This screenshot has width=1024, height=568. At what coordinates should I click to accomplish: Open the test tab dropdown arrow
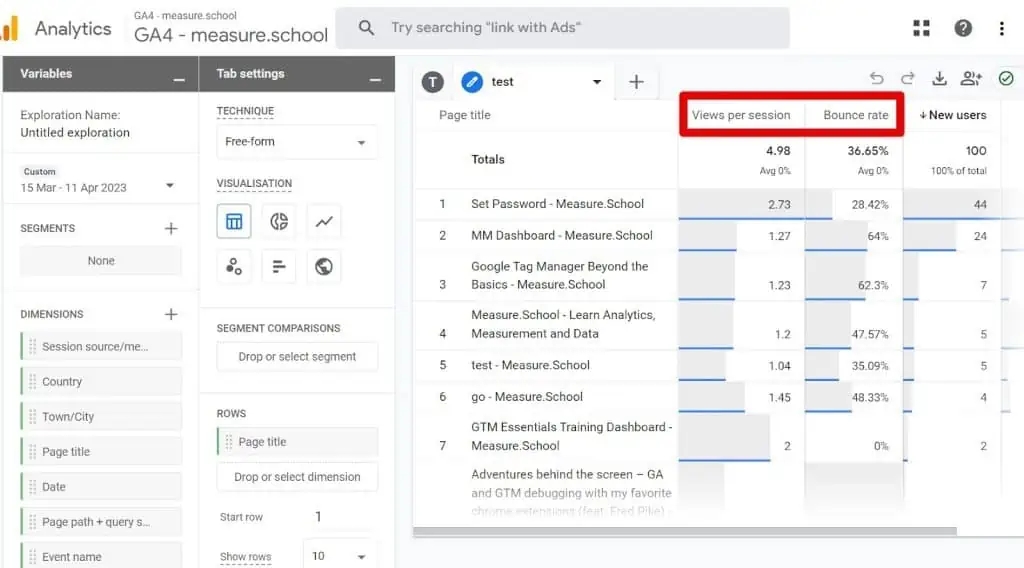click(596, 82)
